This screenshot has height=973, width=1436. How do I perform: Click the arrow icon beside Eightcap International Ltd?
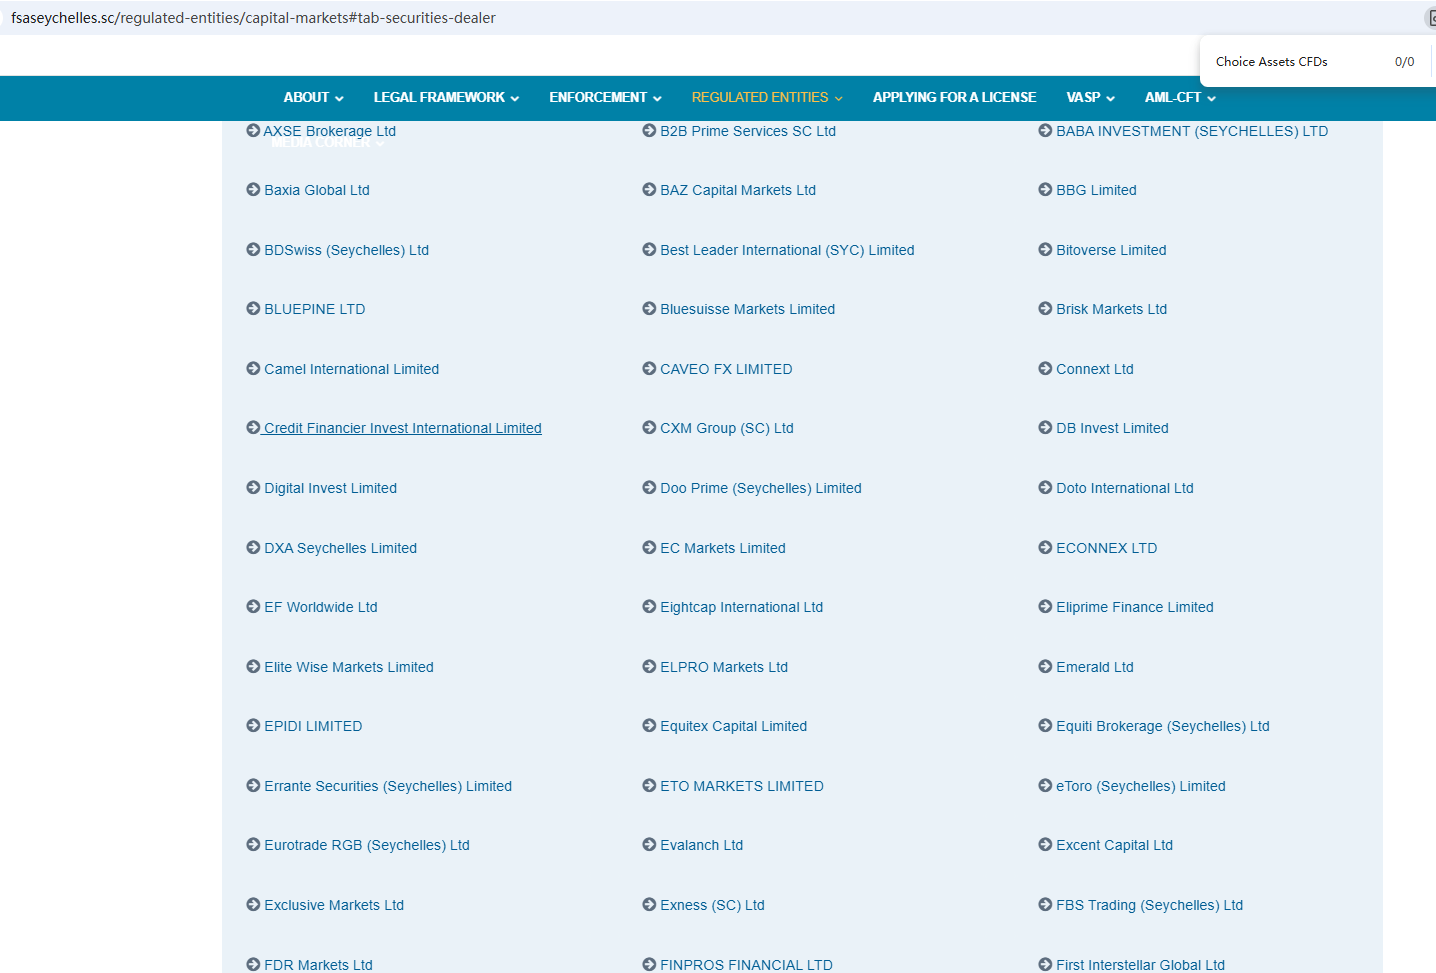[x=649, y=606]
